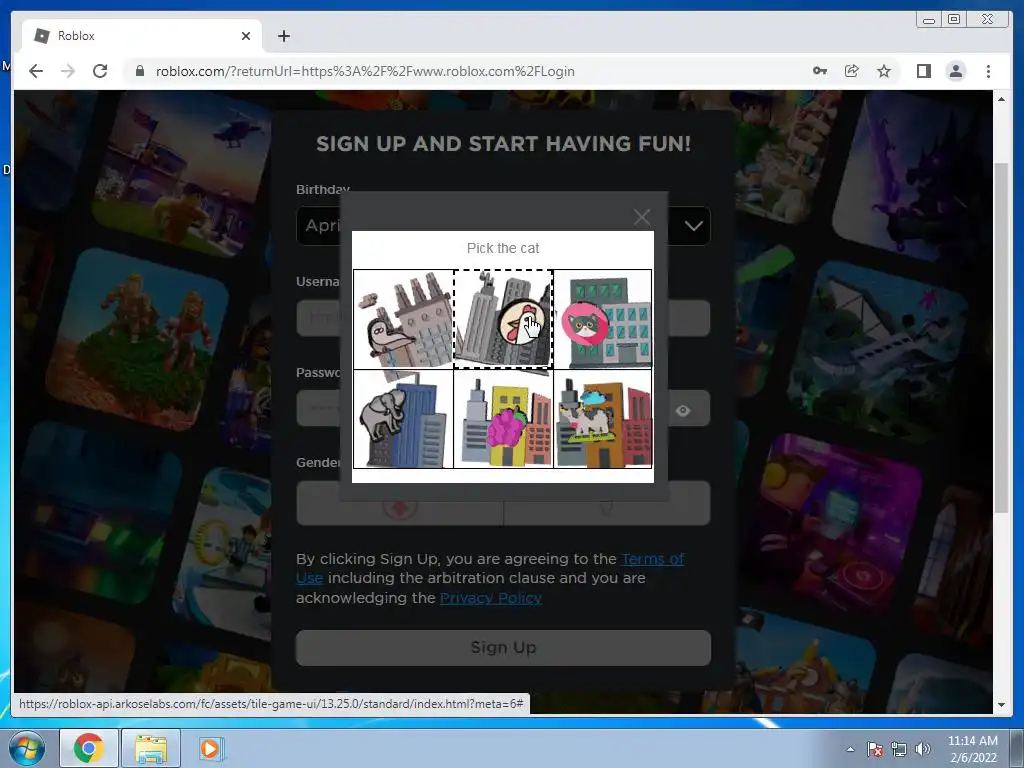Click the forward navigation arrow
Screen dimensions: 1024x768
pyautogui.click(x=68, y=71)
